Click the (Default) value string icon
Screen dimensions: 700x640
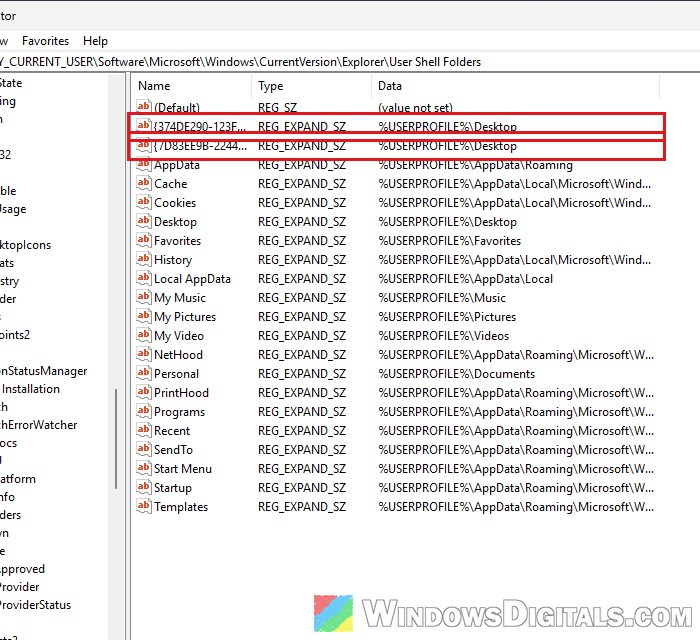pos(143,107)
